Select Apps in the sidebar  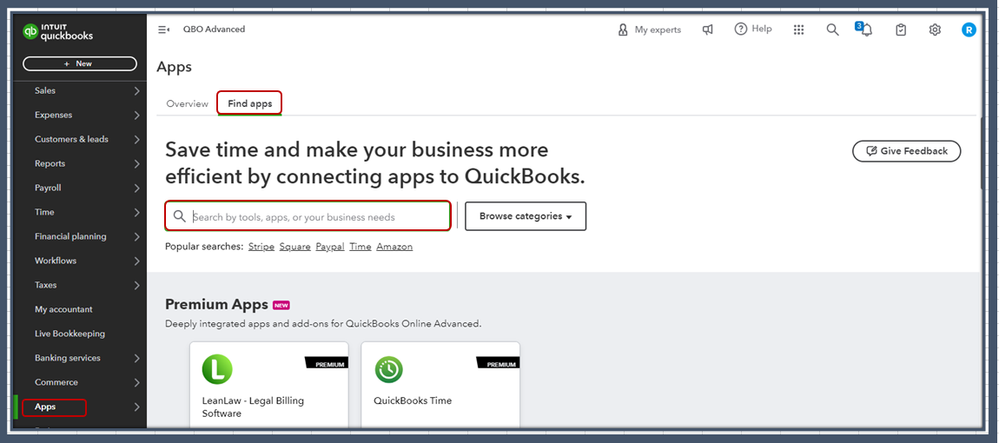(x=45, y=407)
